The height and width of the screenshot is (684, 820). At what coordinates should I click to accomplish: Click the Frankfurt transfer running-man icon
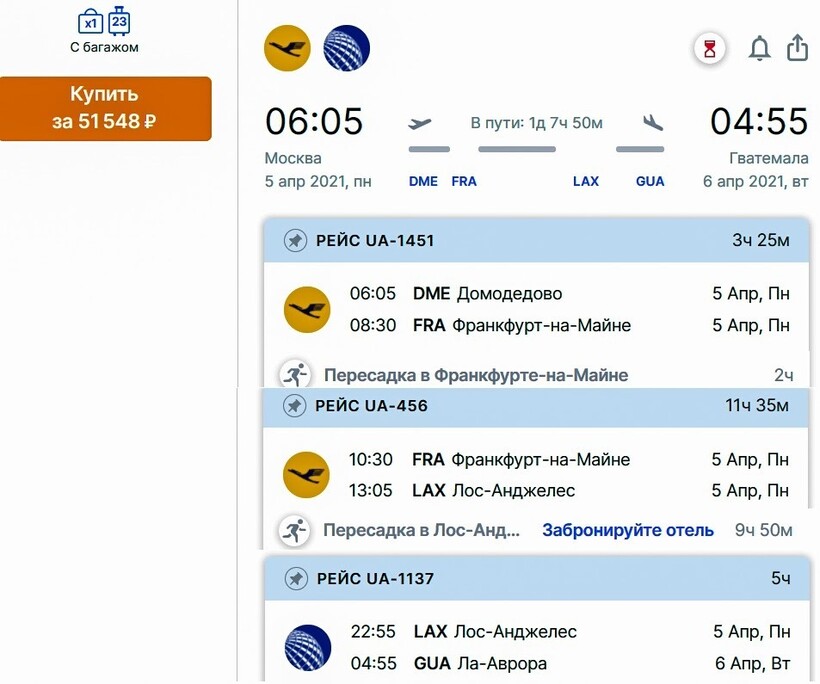click(294, 376)
